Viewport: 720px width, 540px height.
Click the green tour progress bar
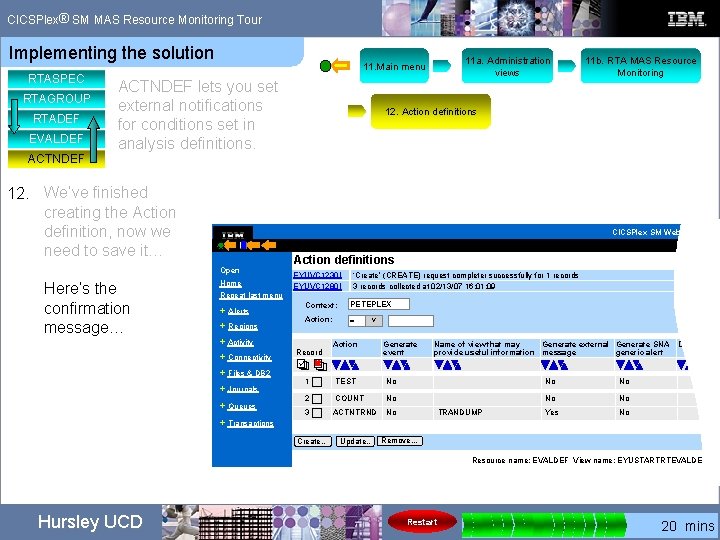tap(544, 524)
